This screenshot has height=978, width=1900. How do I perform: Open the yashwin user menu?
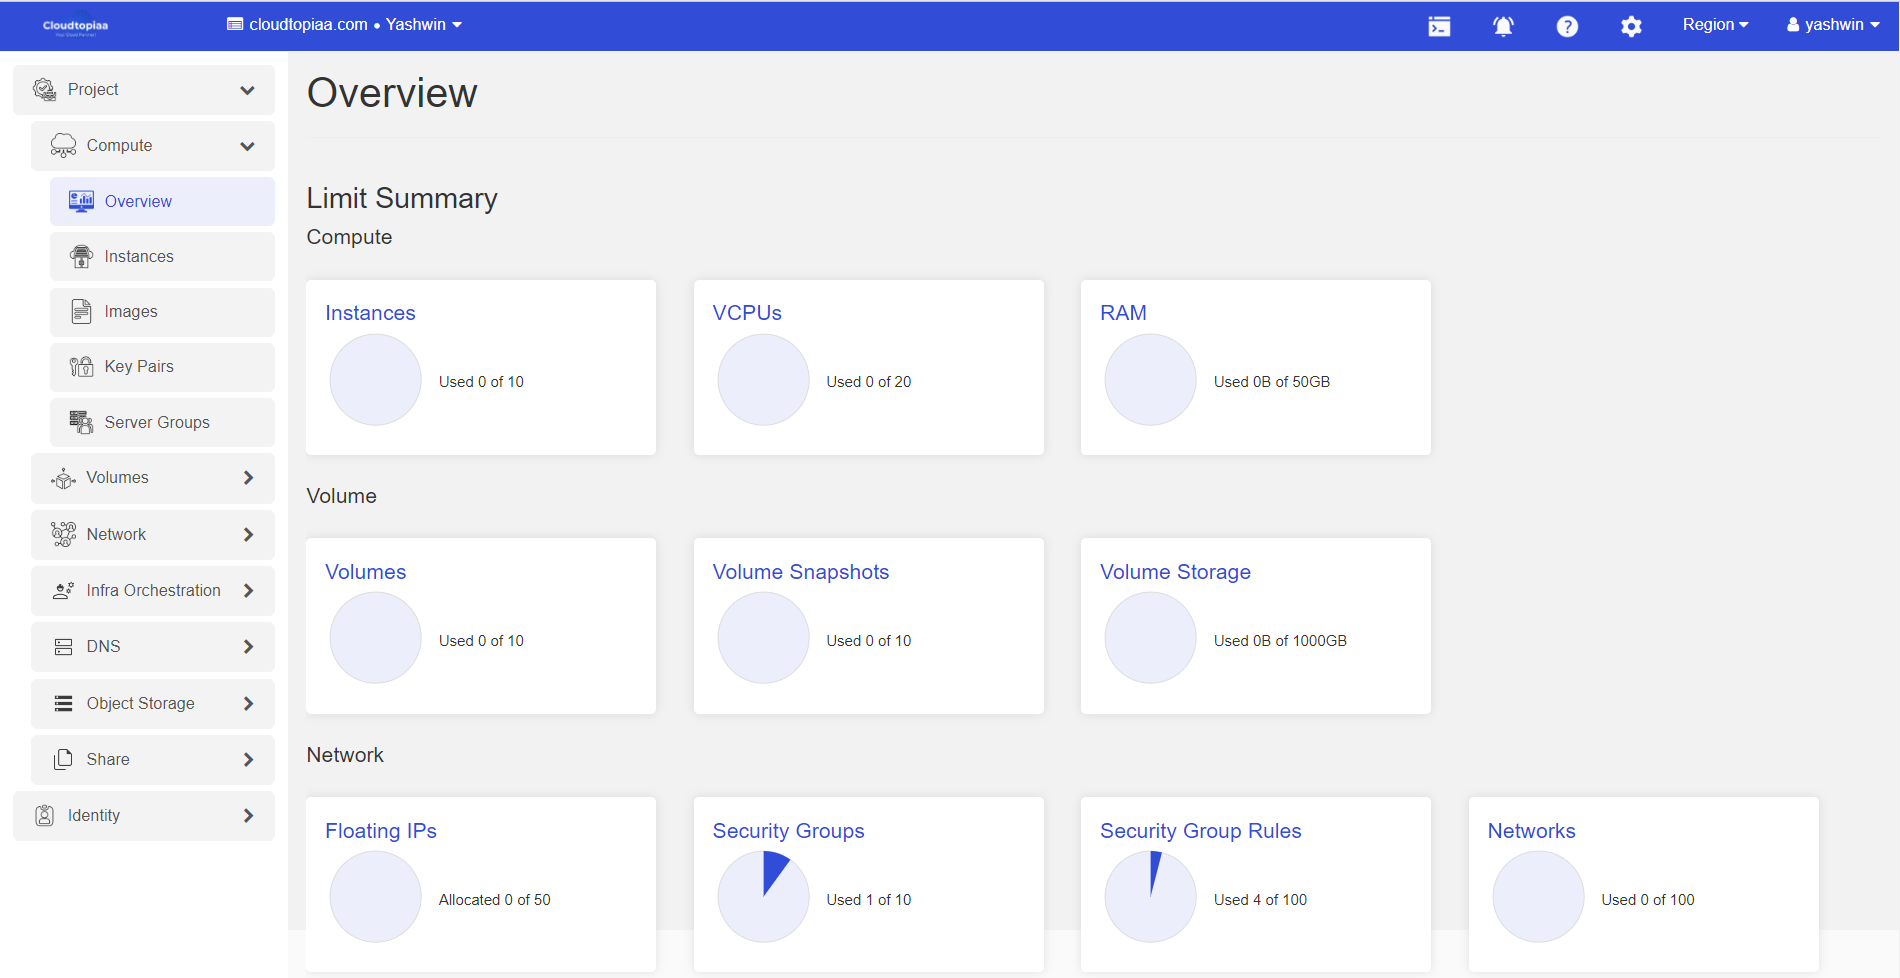(x=1833, y=25)
